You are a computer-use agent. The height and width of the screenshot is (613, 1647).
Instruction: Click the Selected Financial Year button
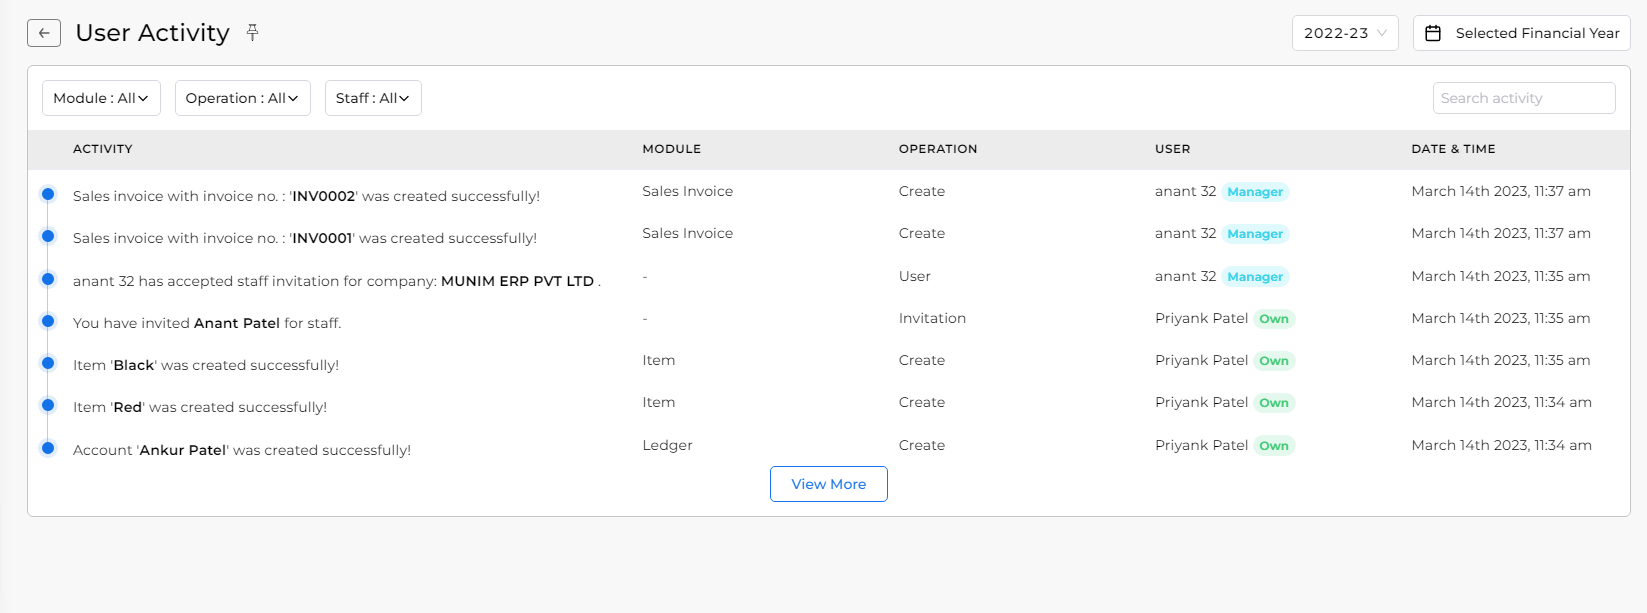coord(1522,33)
